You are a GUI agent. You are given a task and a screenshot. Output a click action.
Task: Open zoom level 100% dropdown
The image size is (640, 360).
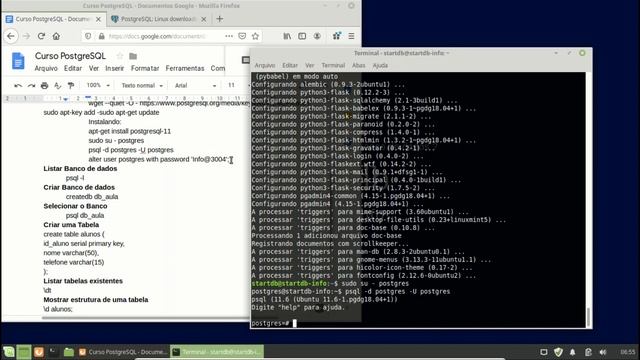pyautogui.click(x=98, y=85)
